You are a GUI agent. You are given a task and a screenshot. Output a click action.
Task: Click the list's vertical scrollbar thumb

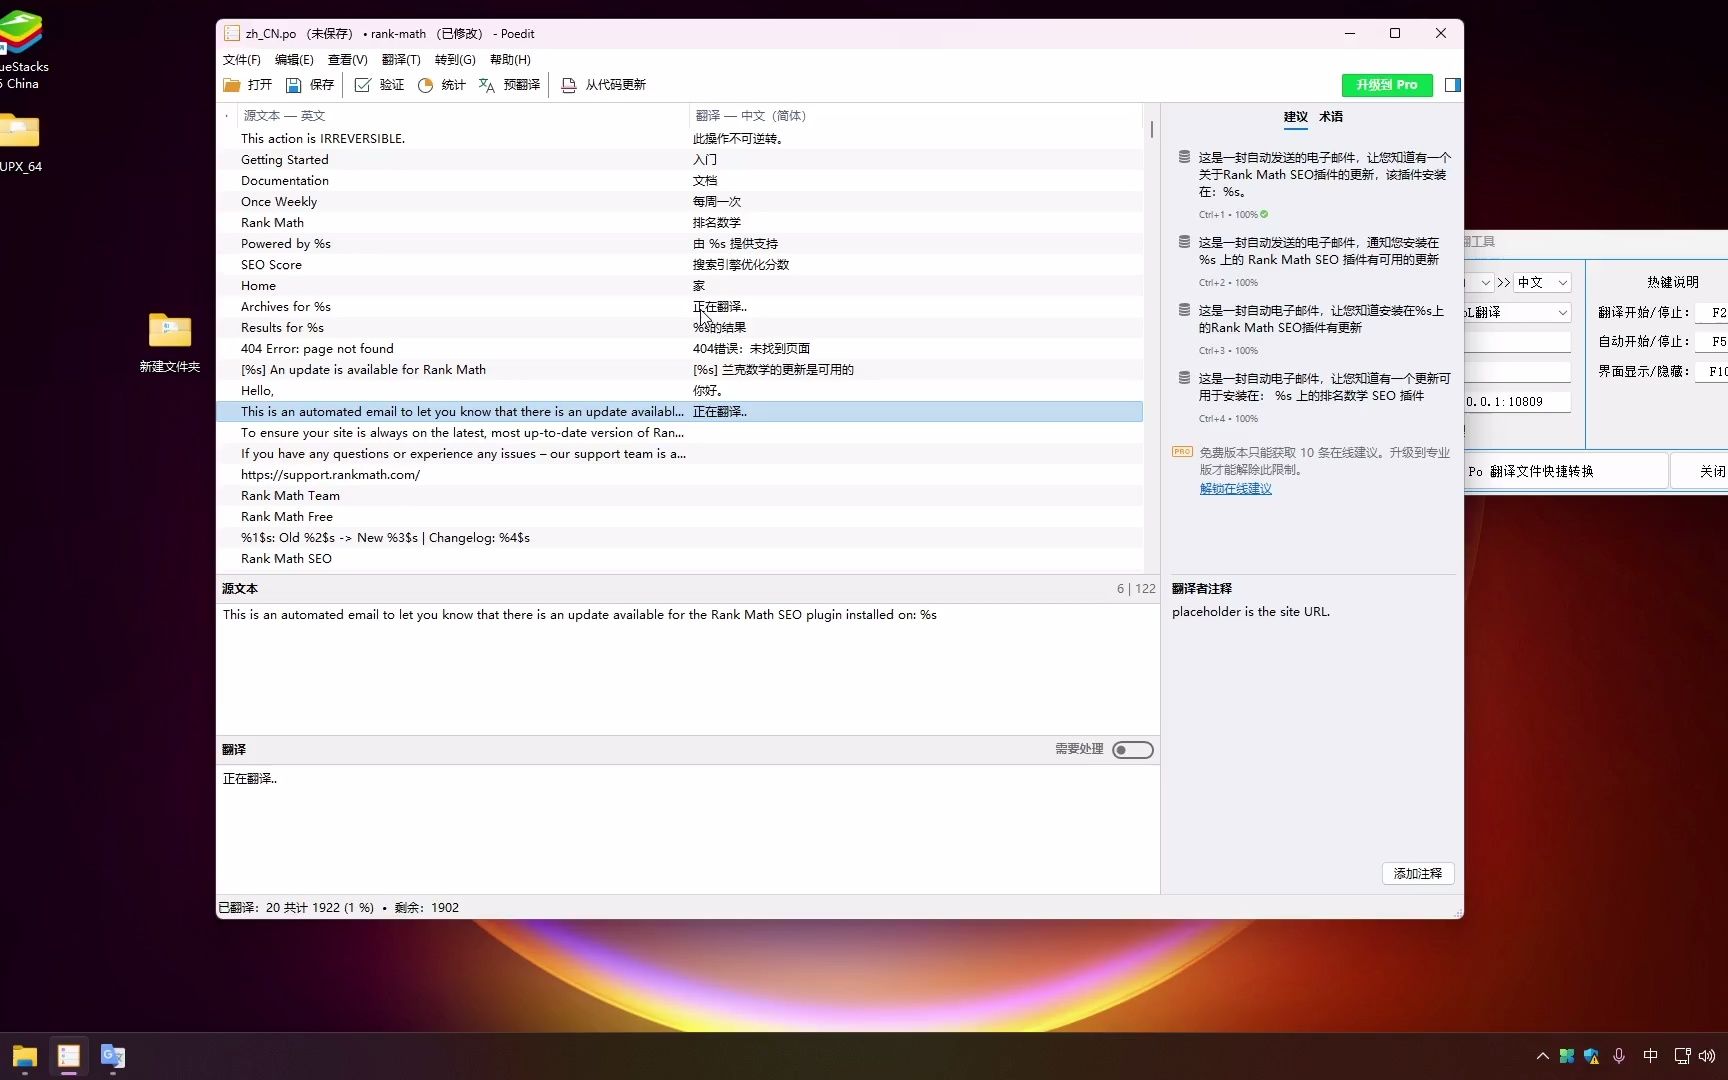[x=1152, y=130]
